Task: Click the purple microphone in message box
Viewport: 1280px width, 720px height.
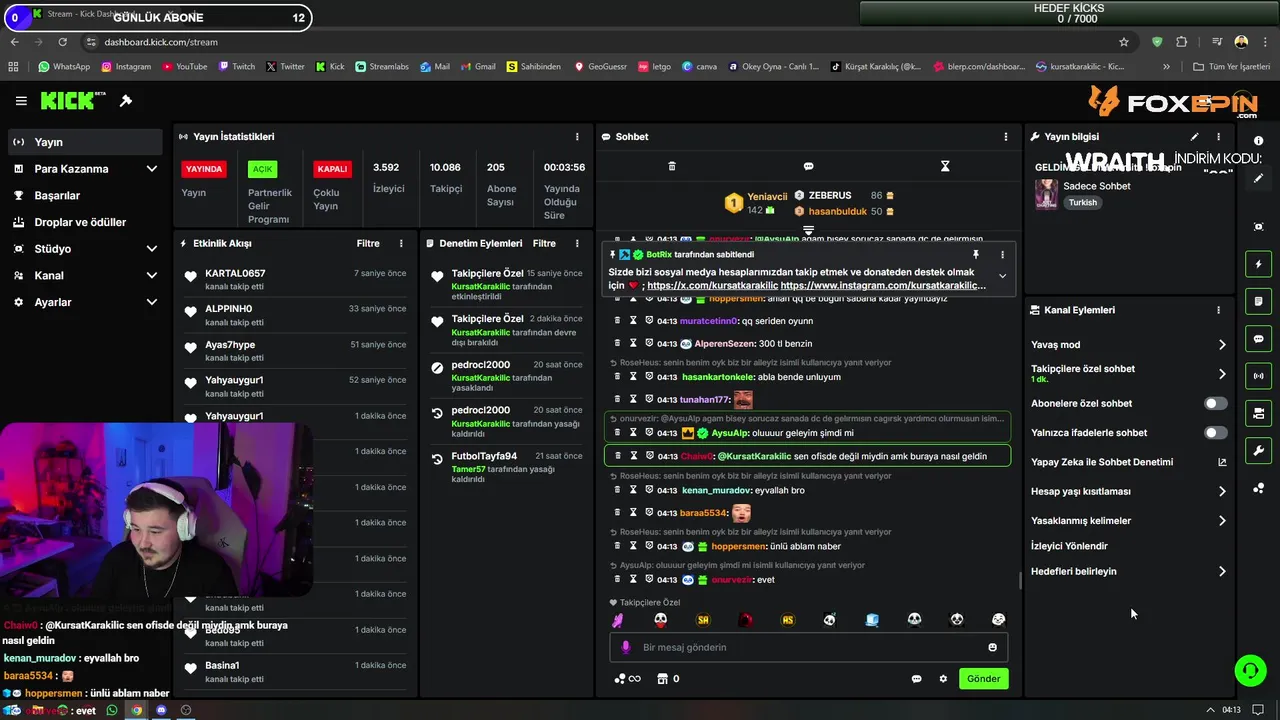Action: pos(626,647)
